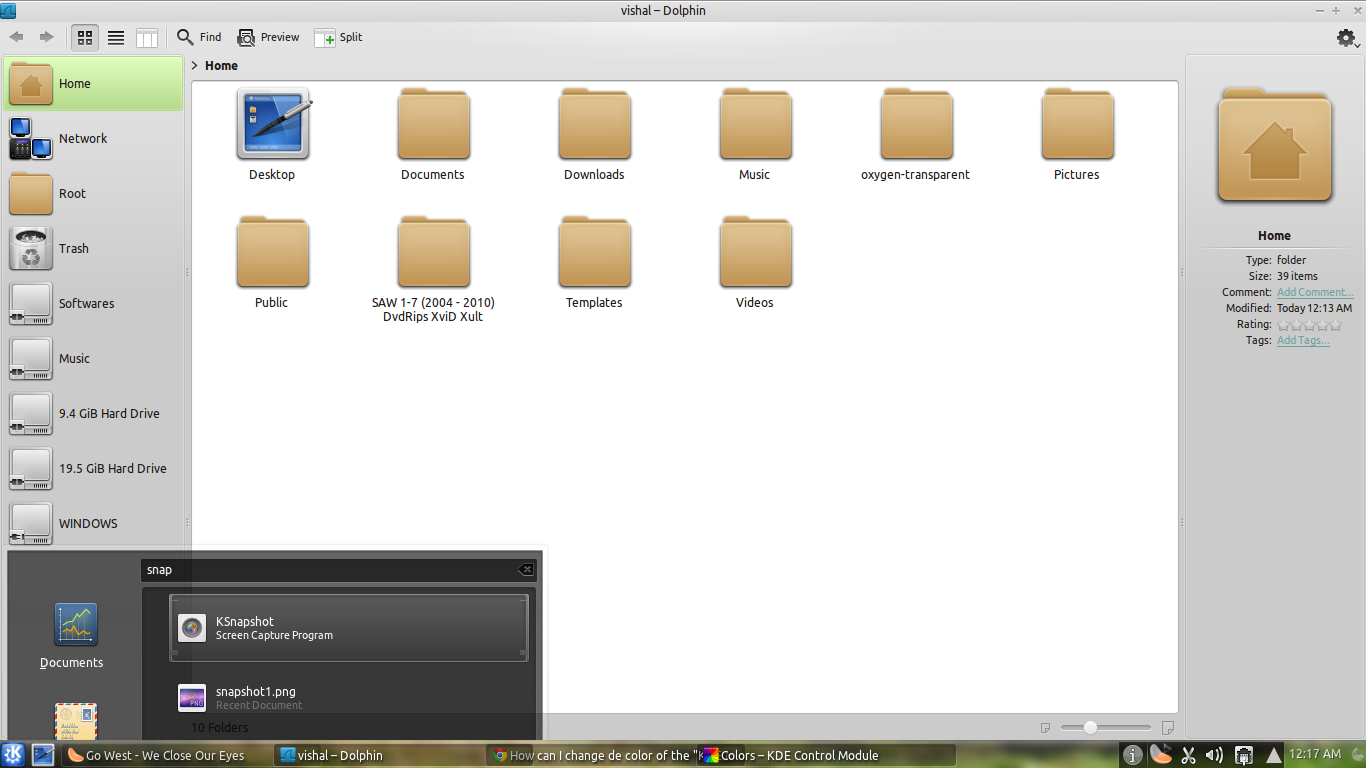Show hidden tray icons arrow
This screenshot has width=1366, height=768.
(x=1274, y=755)
